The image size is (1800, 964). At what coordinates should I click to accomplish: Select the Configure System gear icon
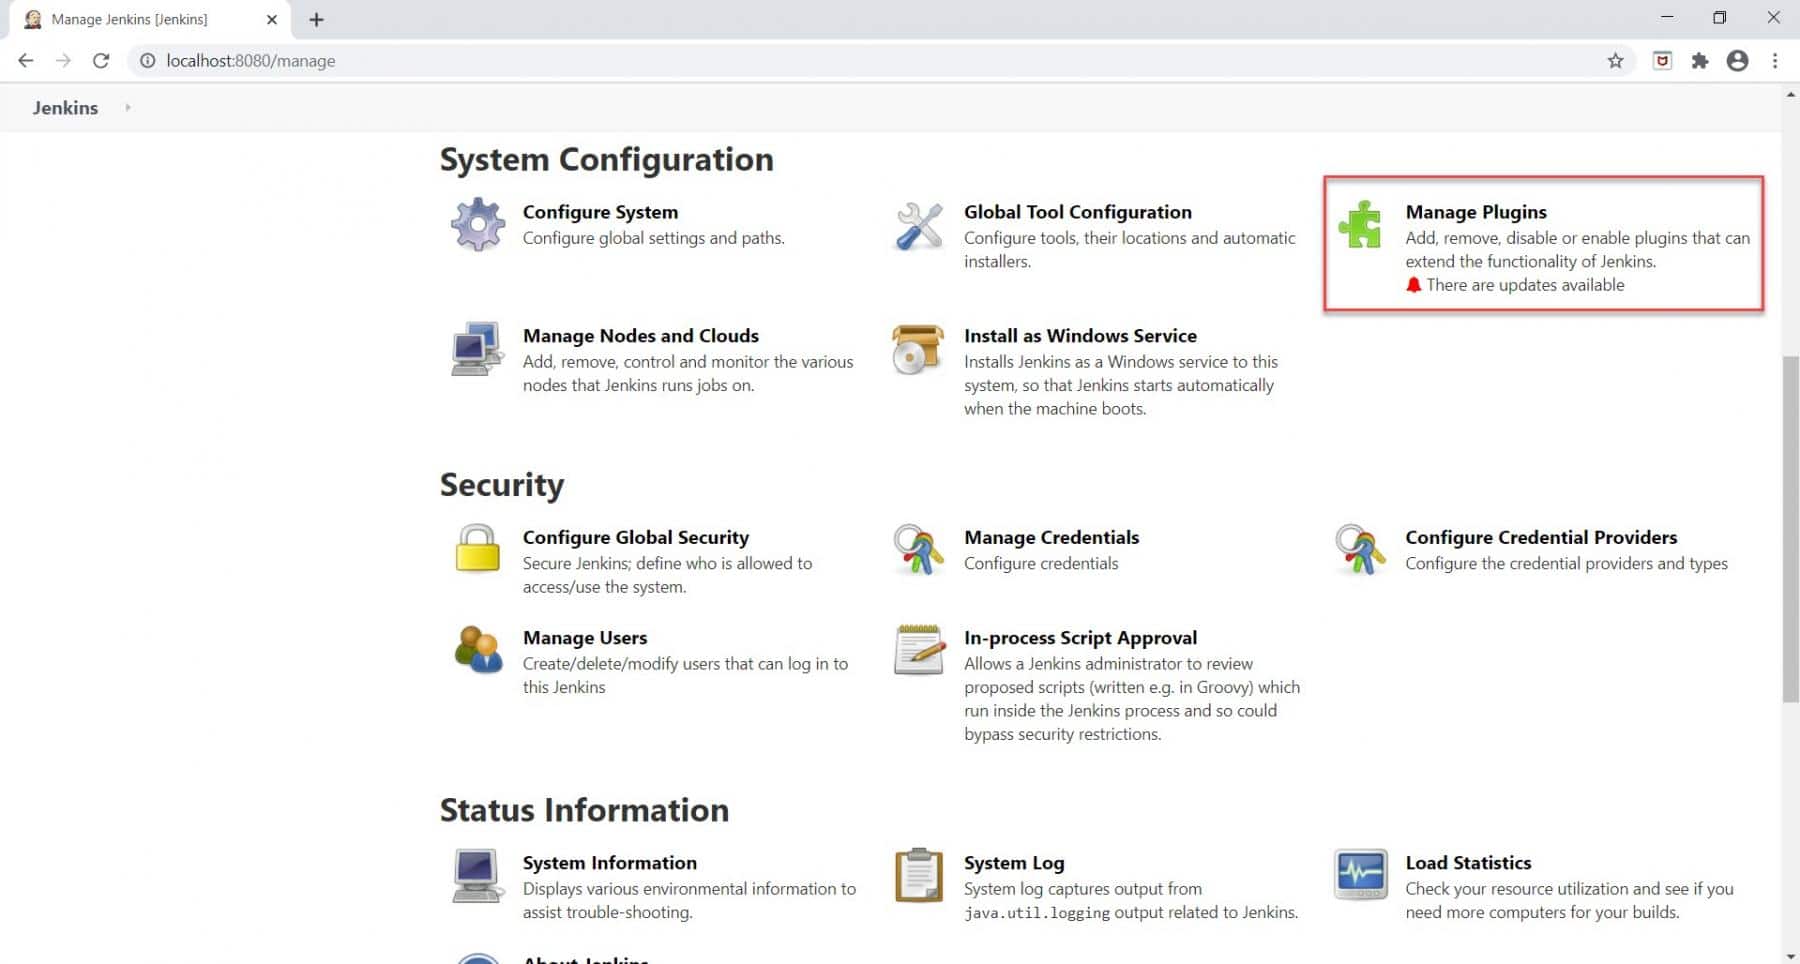[x=477, y=224]
